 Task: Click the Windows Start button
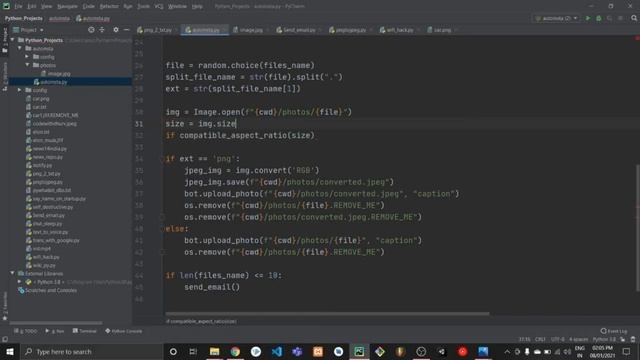[x=9, y=351]
